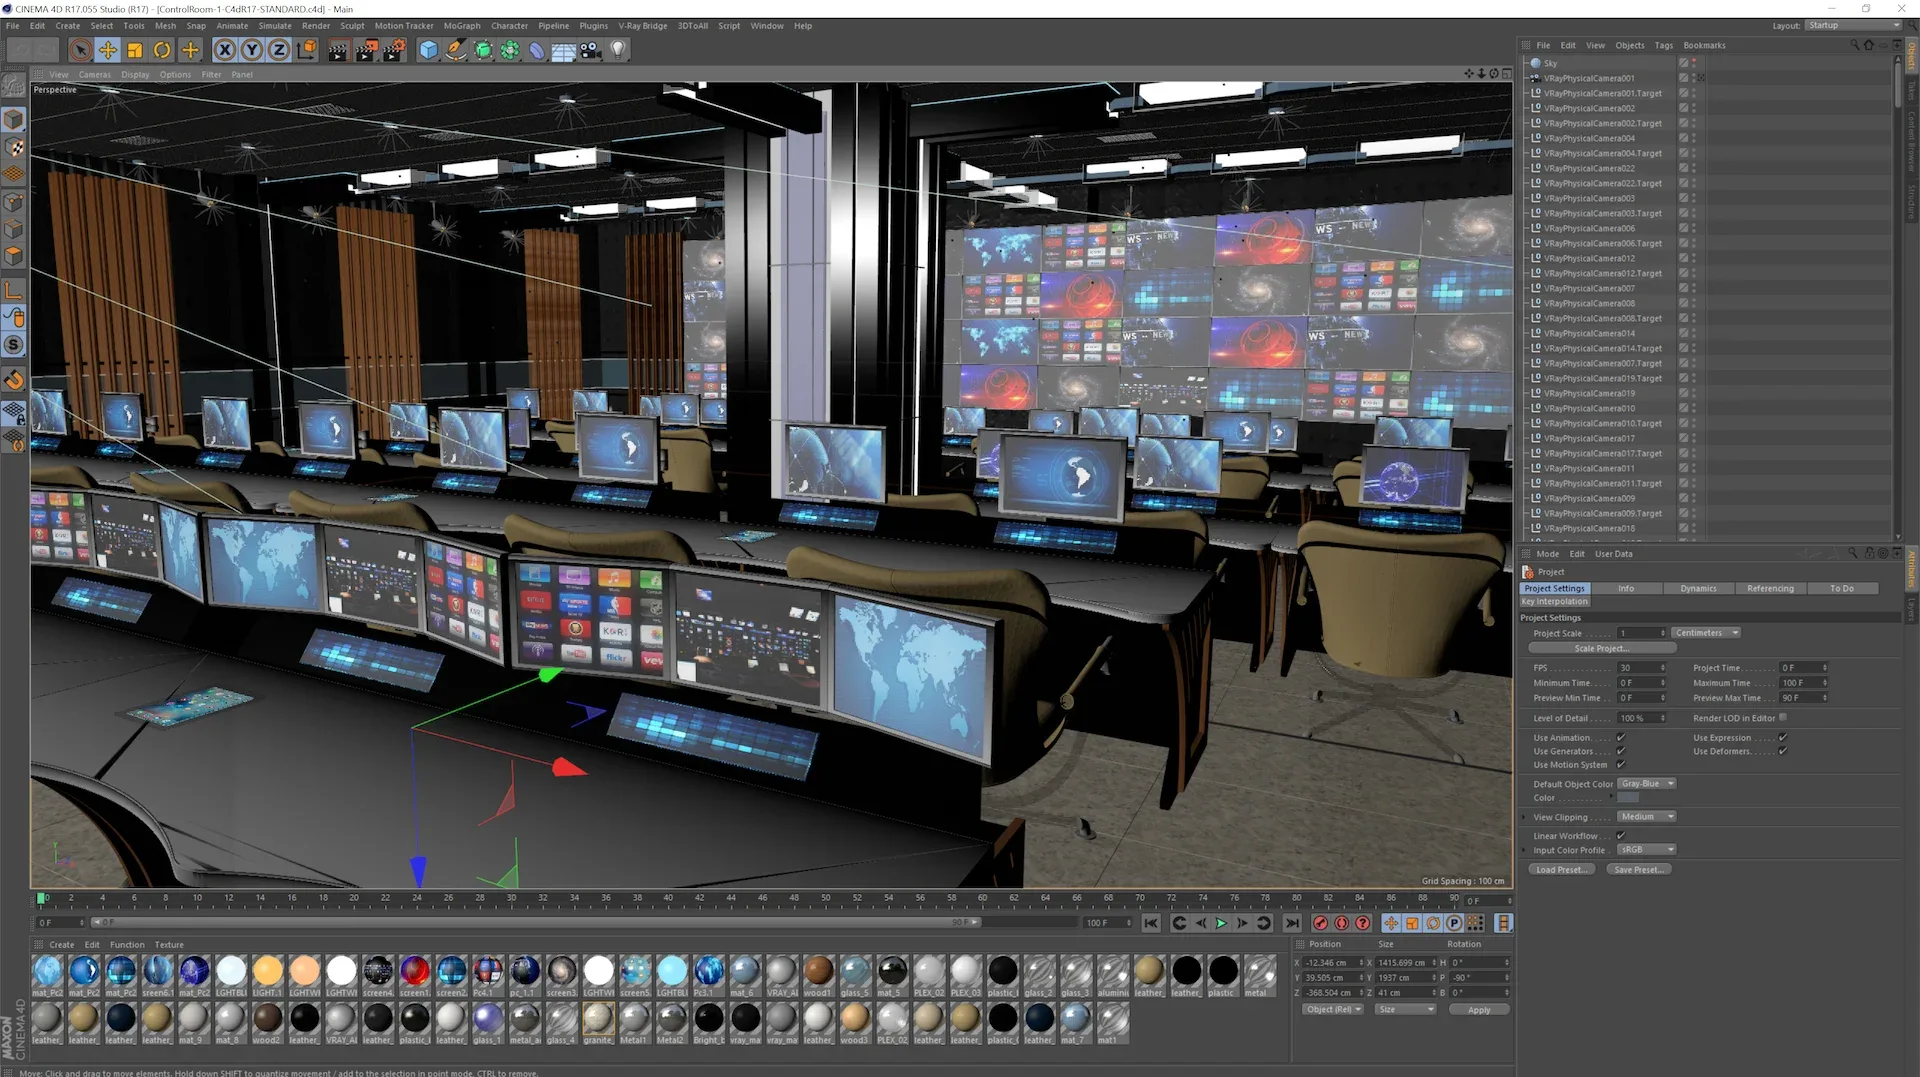Viewport: 1920px width, 1077px height.
Task: Switch to the Dynamics tab
Action: pyautogui.click(x=1700, y=588)
